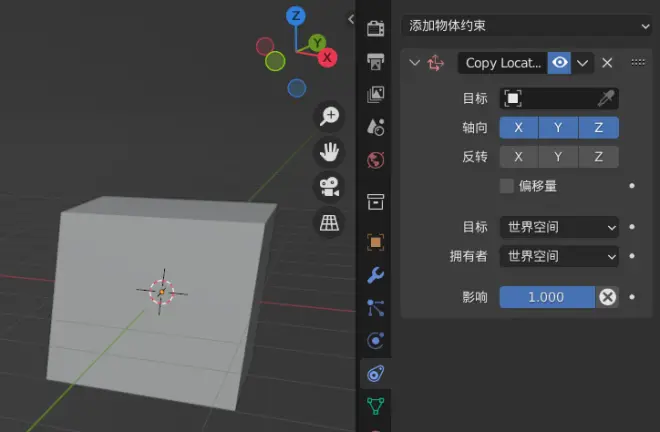Collapse the sidebar arrow in viewport
The width and height of the screenshot is (660, 432).
351,19
